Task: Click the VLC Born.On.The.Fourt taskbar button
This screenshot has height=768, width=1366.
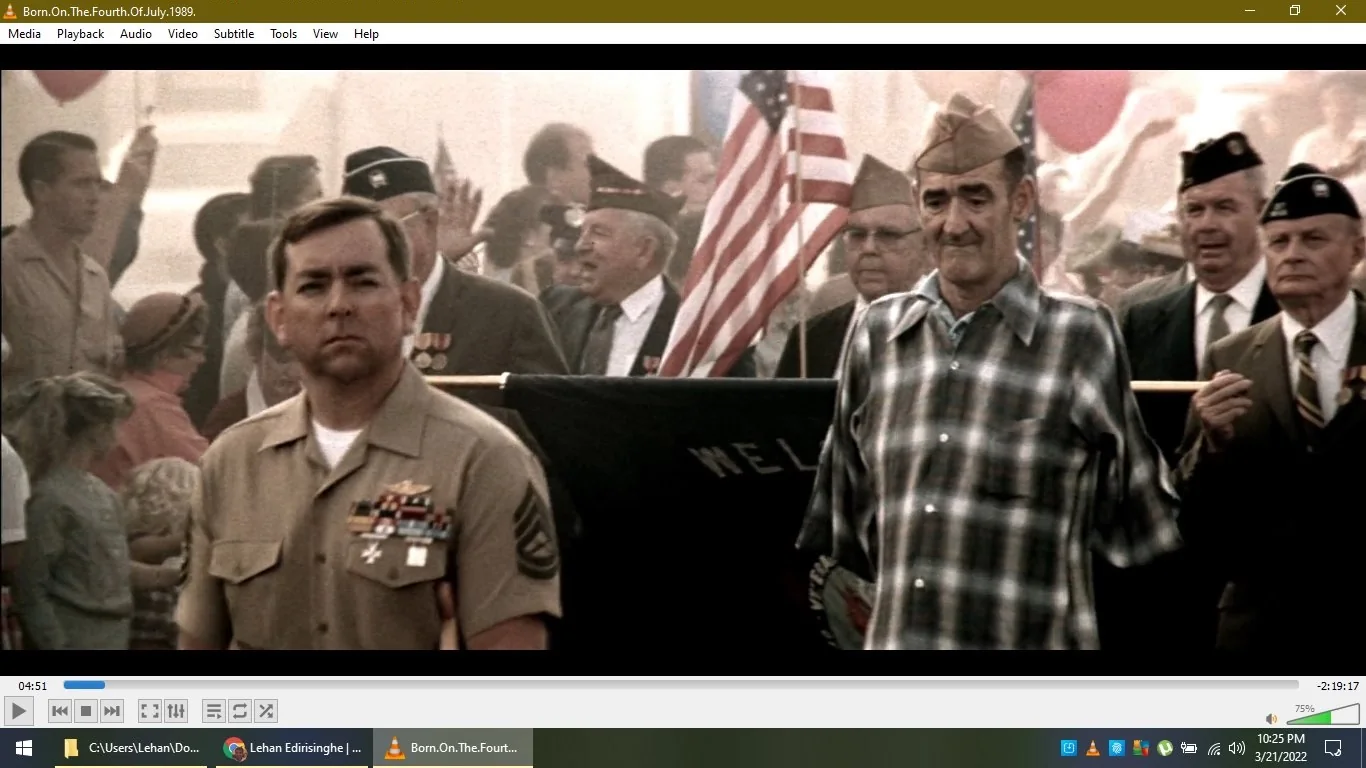Action: tap(453, 748)
